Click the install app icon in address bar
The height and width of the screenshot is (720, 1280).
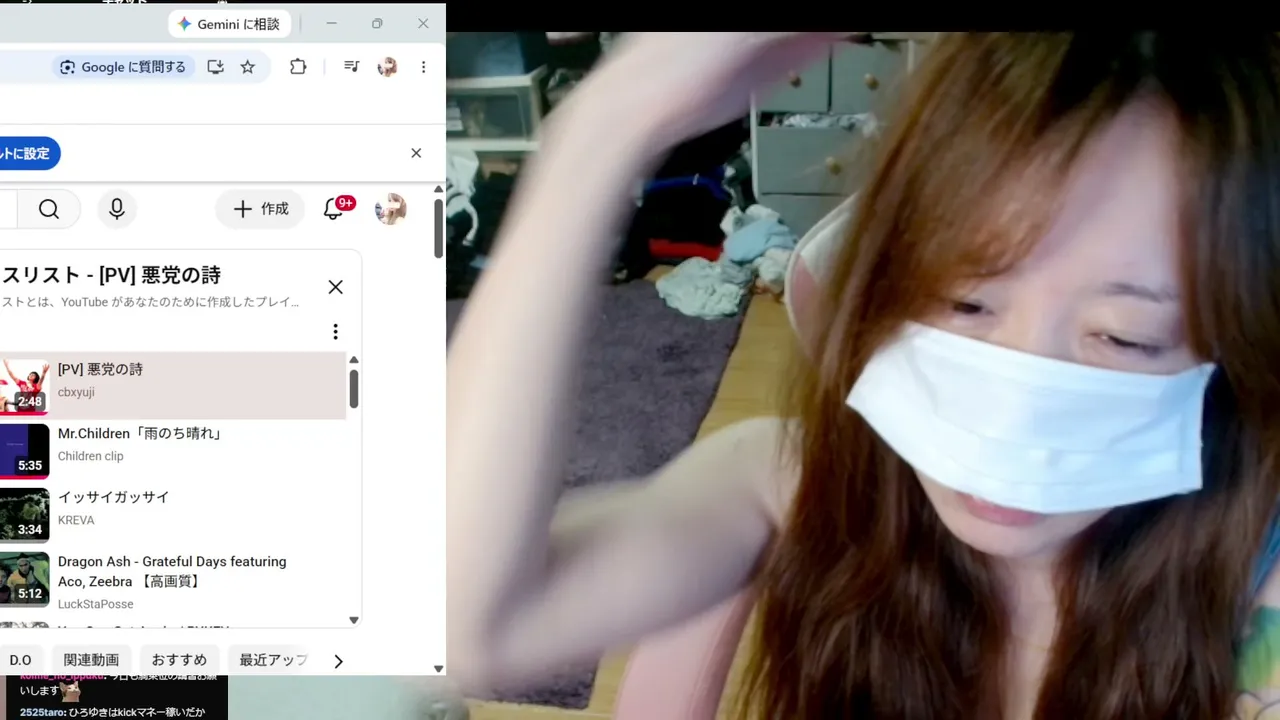[x=215, y=67]
